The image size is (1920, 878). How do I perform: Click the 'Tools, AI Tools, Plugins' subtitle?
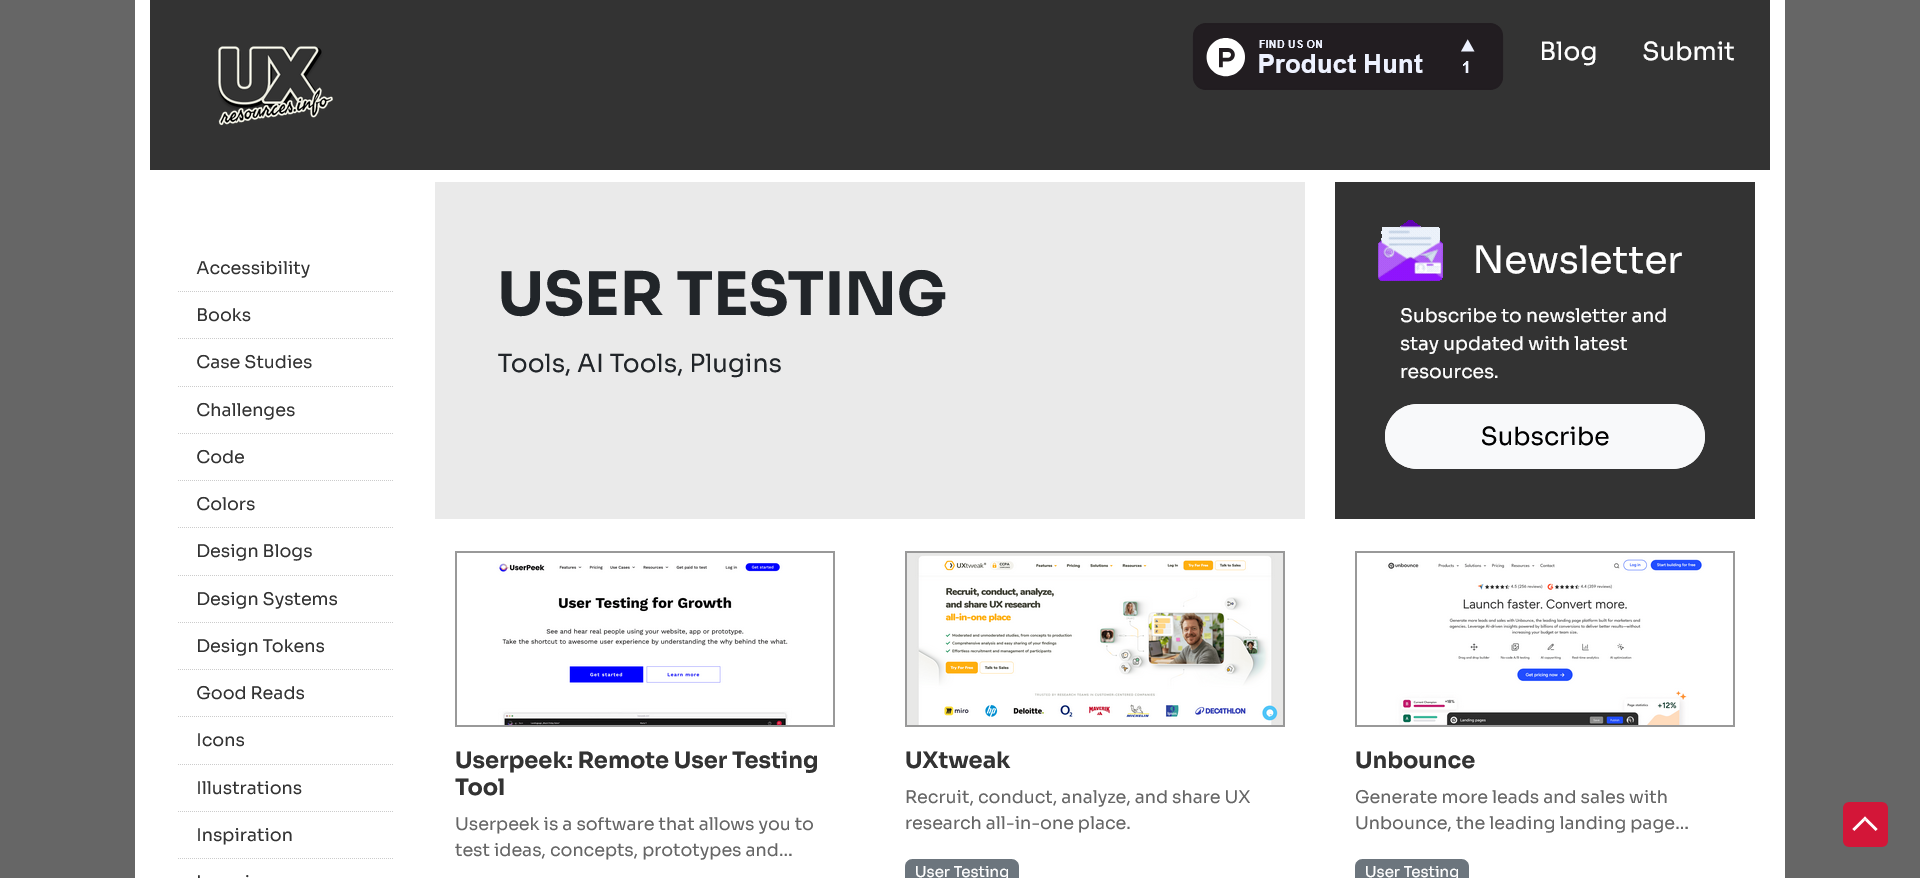[x=639, y=363]
